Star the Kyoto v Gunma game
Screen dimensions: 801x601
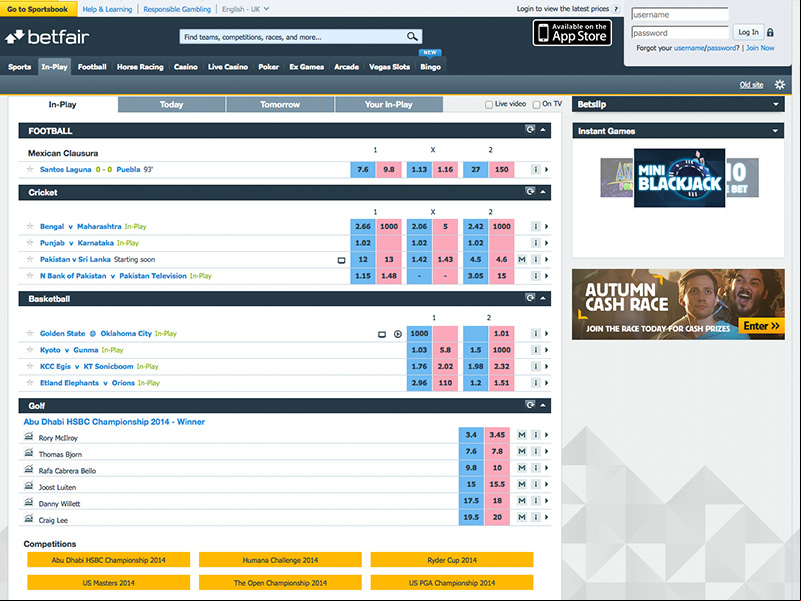coord(30,350)
